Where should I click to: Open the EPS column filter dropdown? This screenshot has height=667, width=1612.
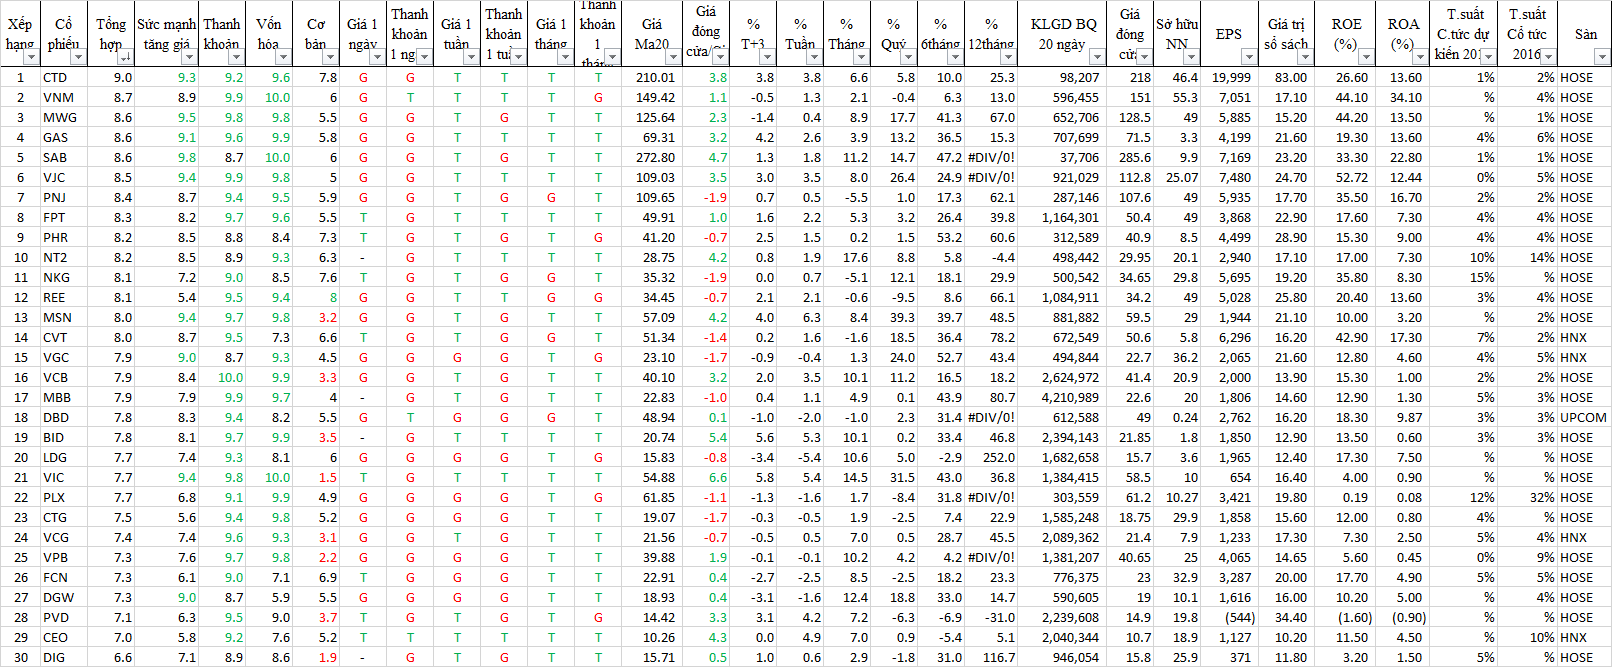click(1249, 57)
